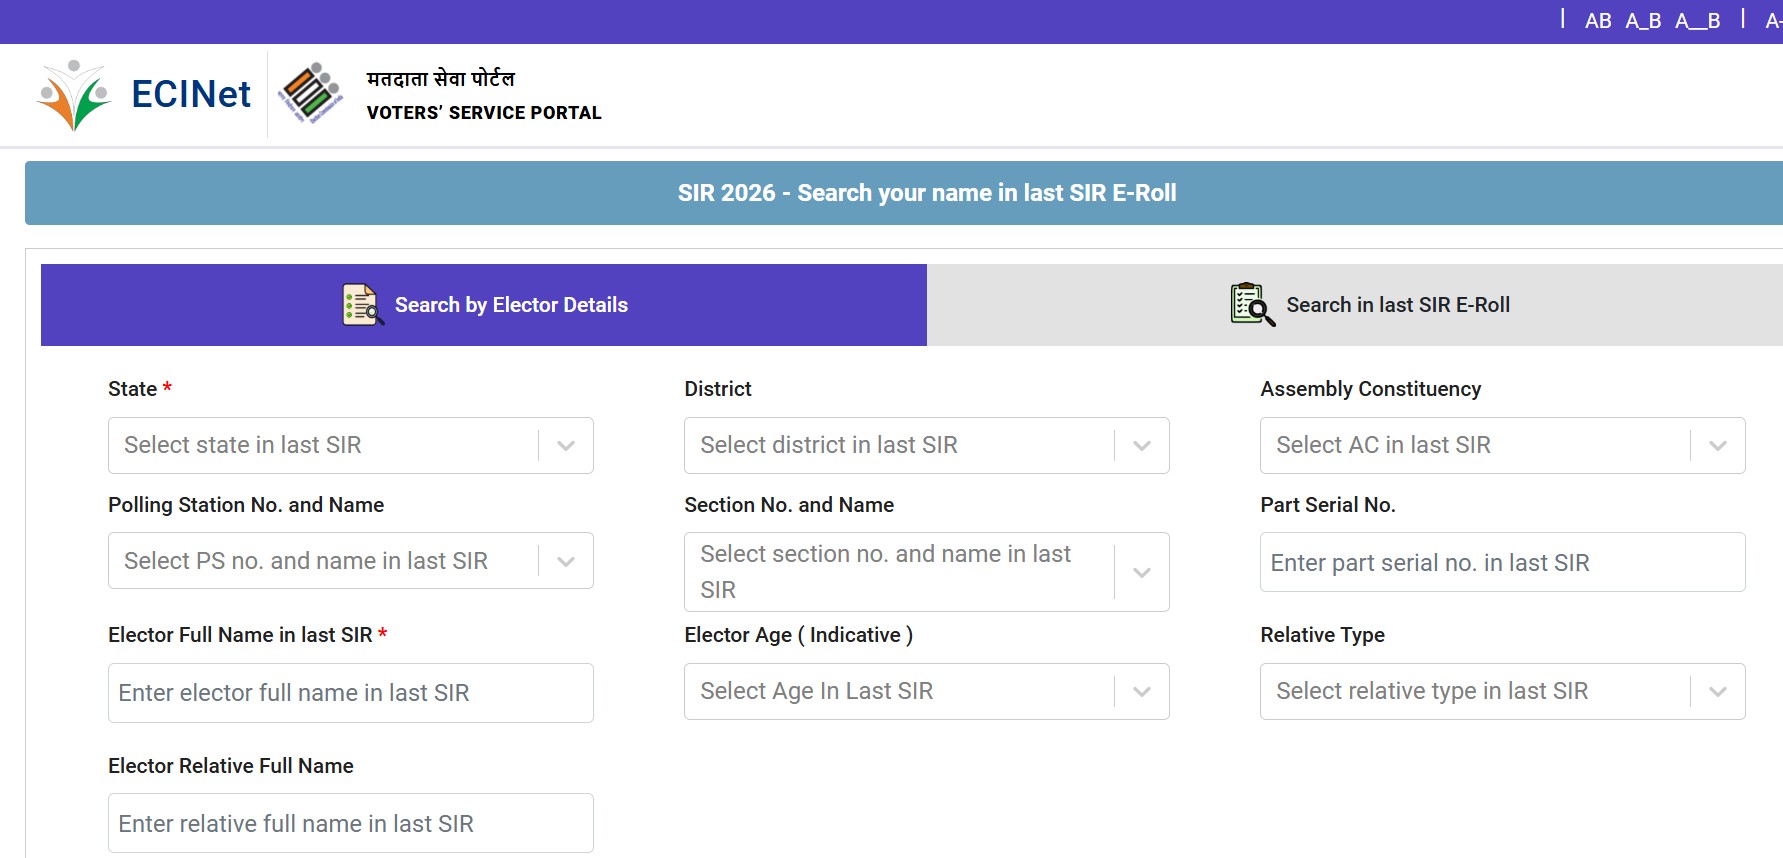Focus Elector Full Name in last SIR field
Image resolution: width=1783 pixels, height=858 pixels.
351,693
